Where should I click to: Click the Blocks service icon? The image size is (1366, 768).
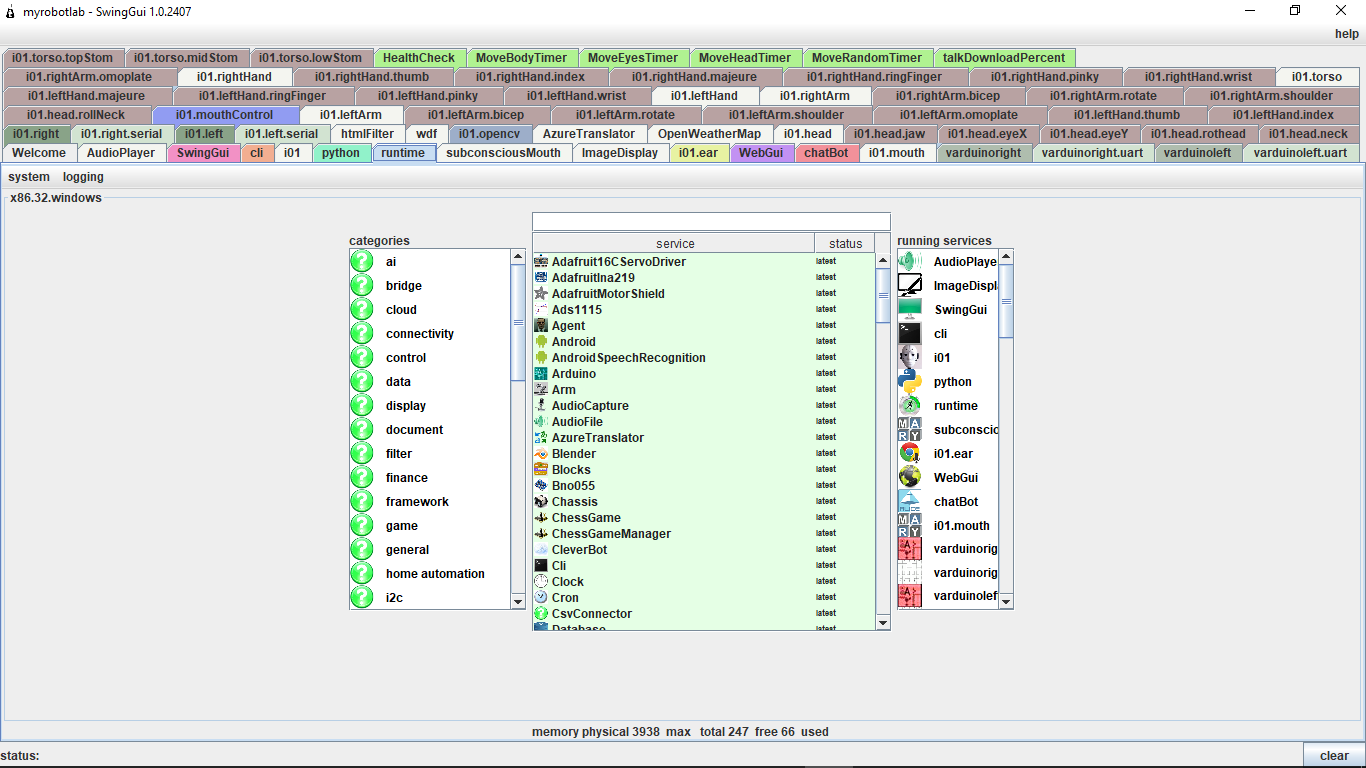541,470
